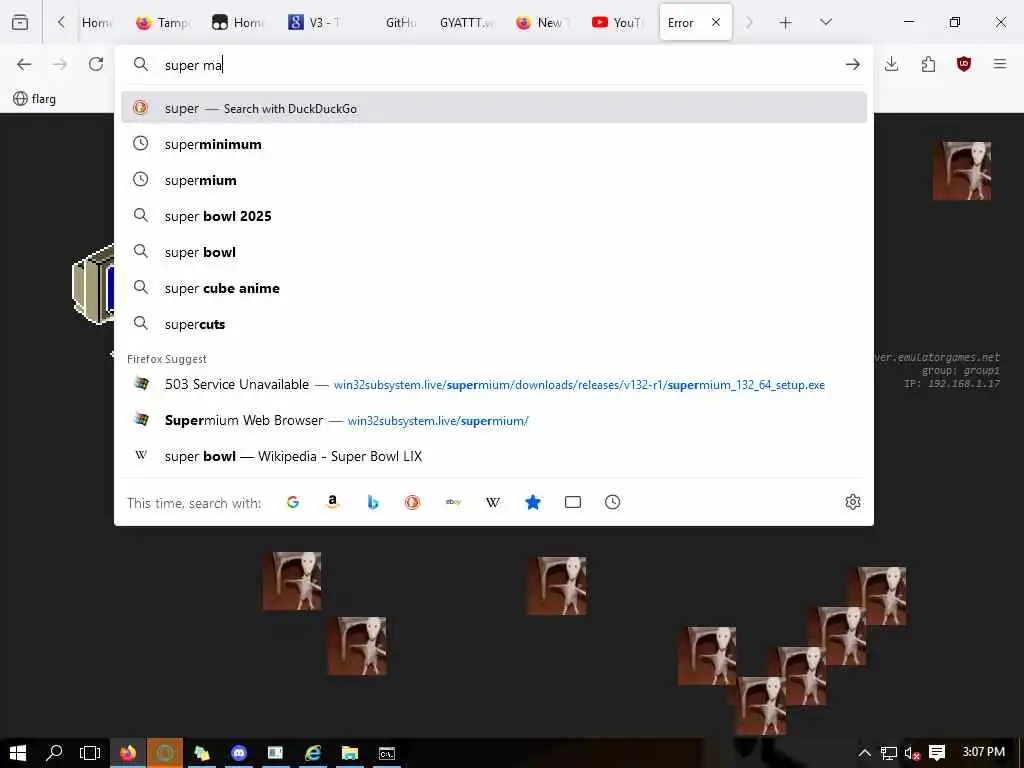1024x768 pixels.
Task: Open the Extensions puzzle icon
Action: click(928, 64)
